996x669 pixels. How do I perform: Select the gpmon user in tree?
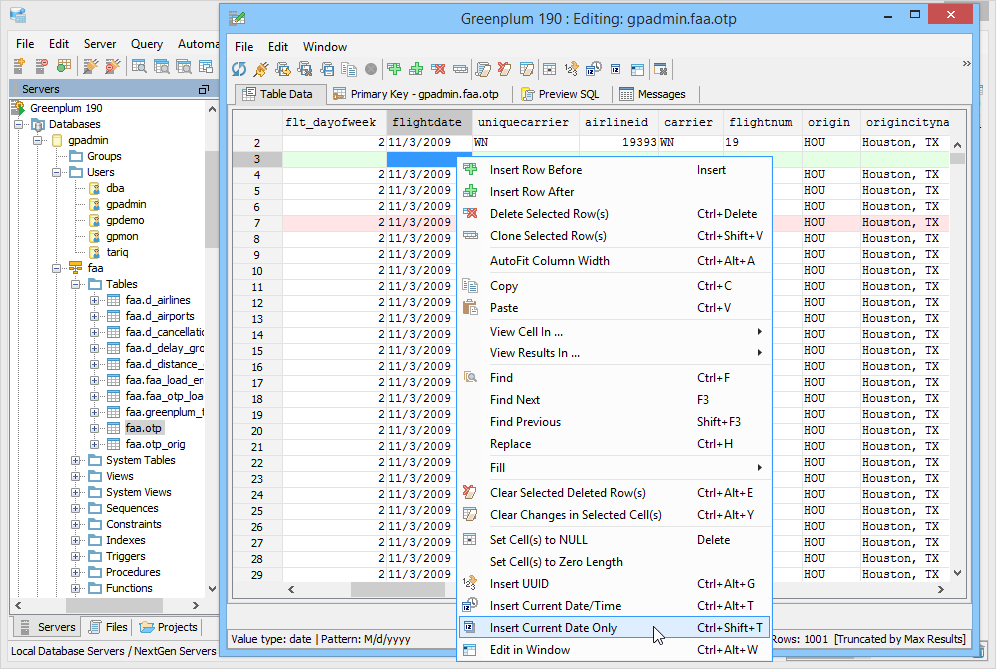(122, 236)
